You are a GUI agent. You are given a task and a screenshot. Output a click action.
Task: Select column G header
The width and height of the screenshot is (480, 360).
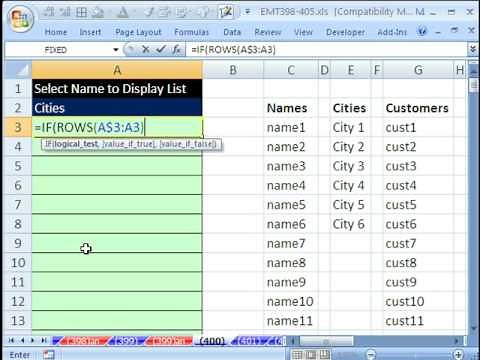(418, 70)
